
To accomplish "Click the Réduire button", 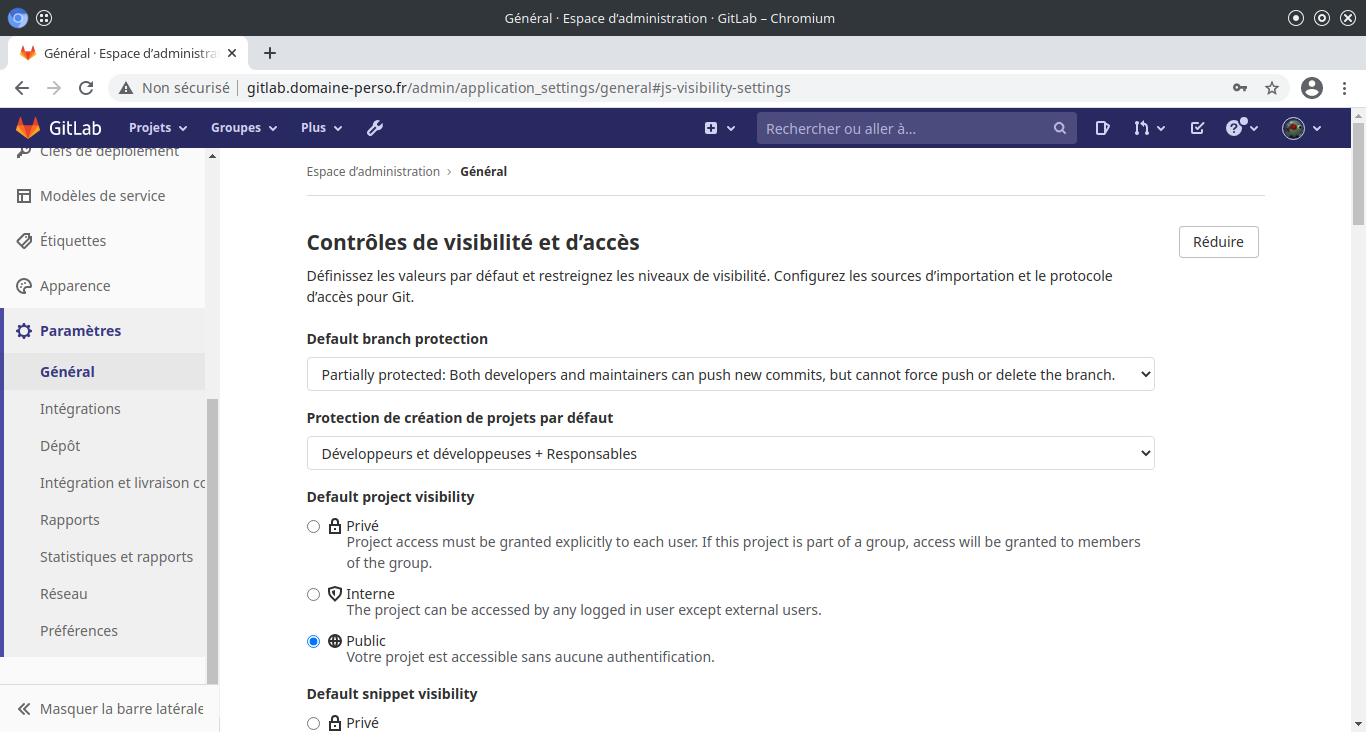I will tap(1218, 242).
